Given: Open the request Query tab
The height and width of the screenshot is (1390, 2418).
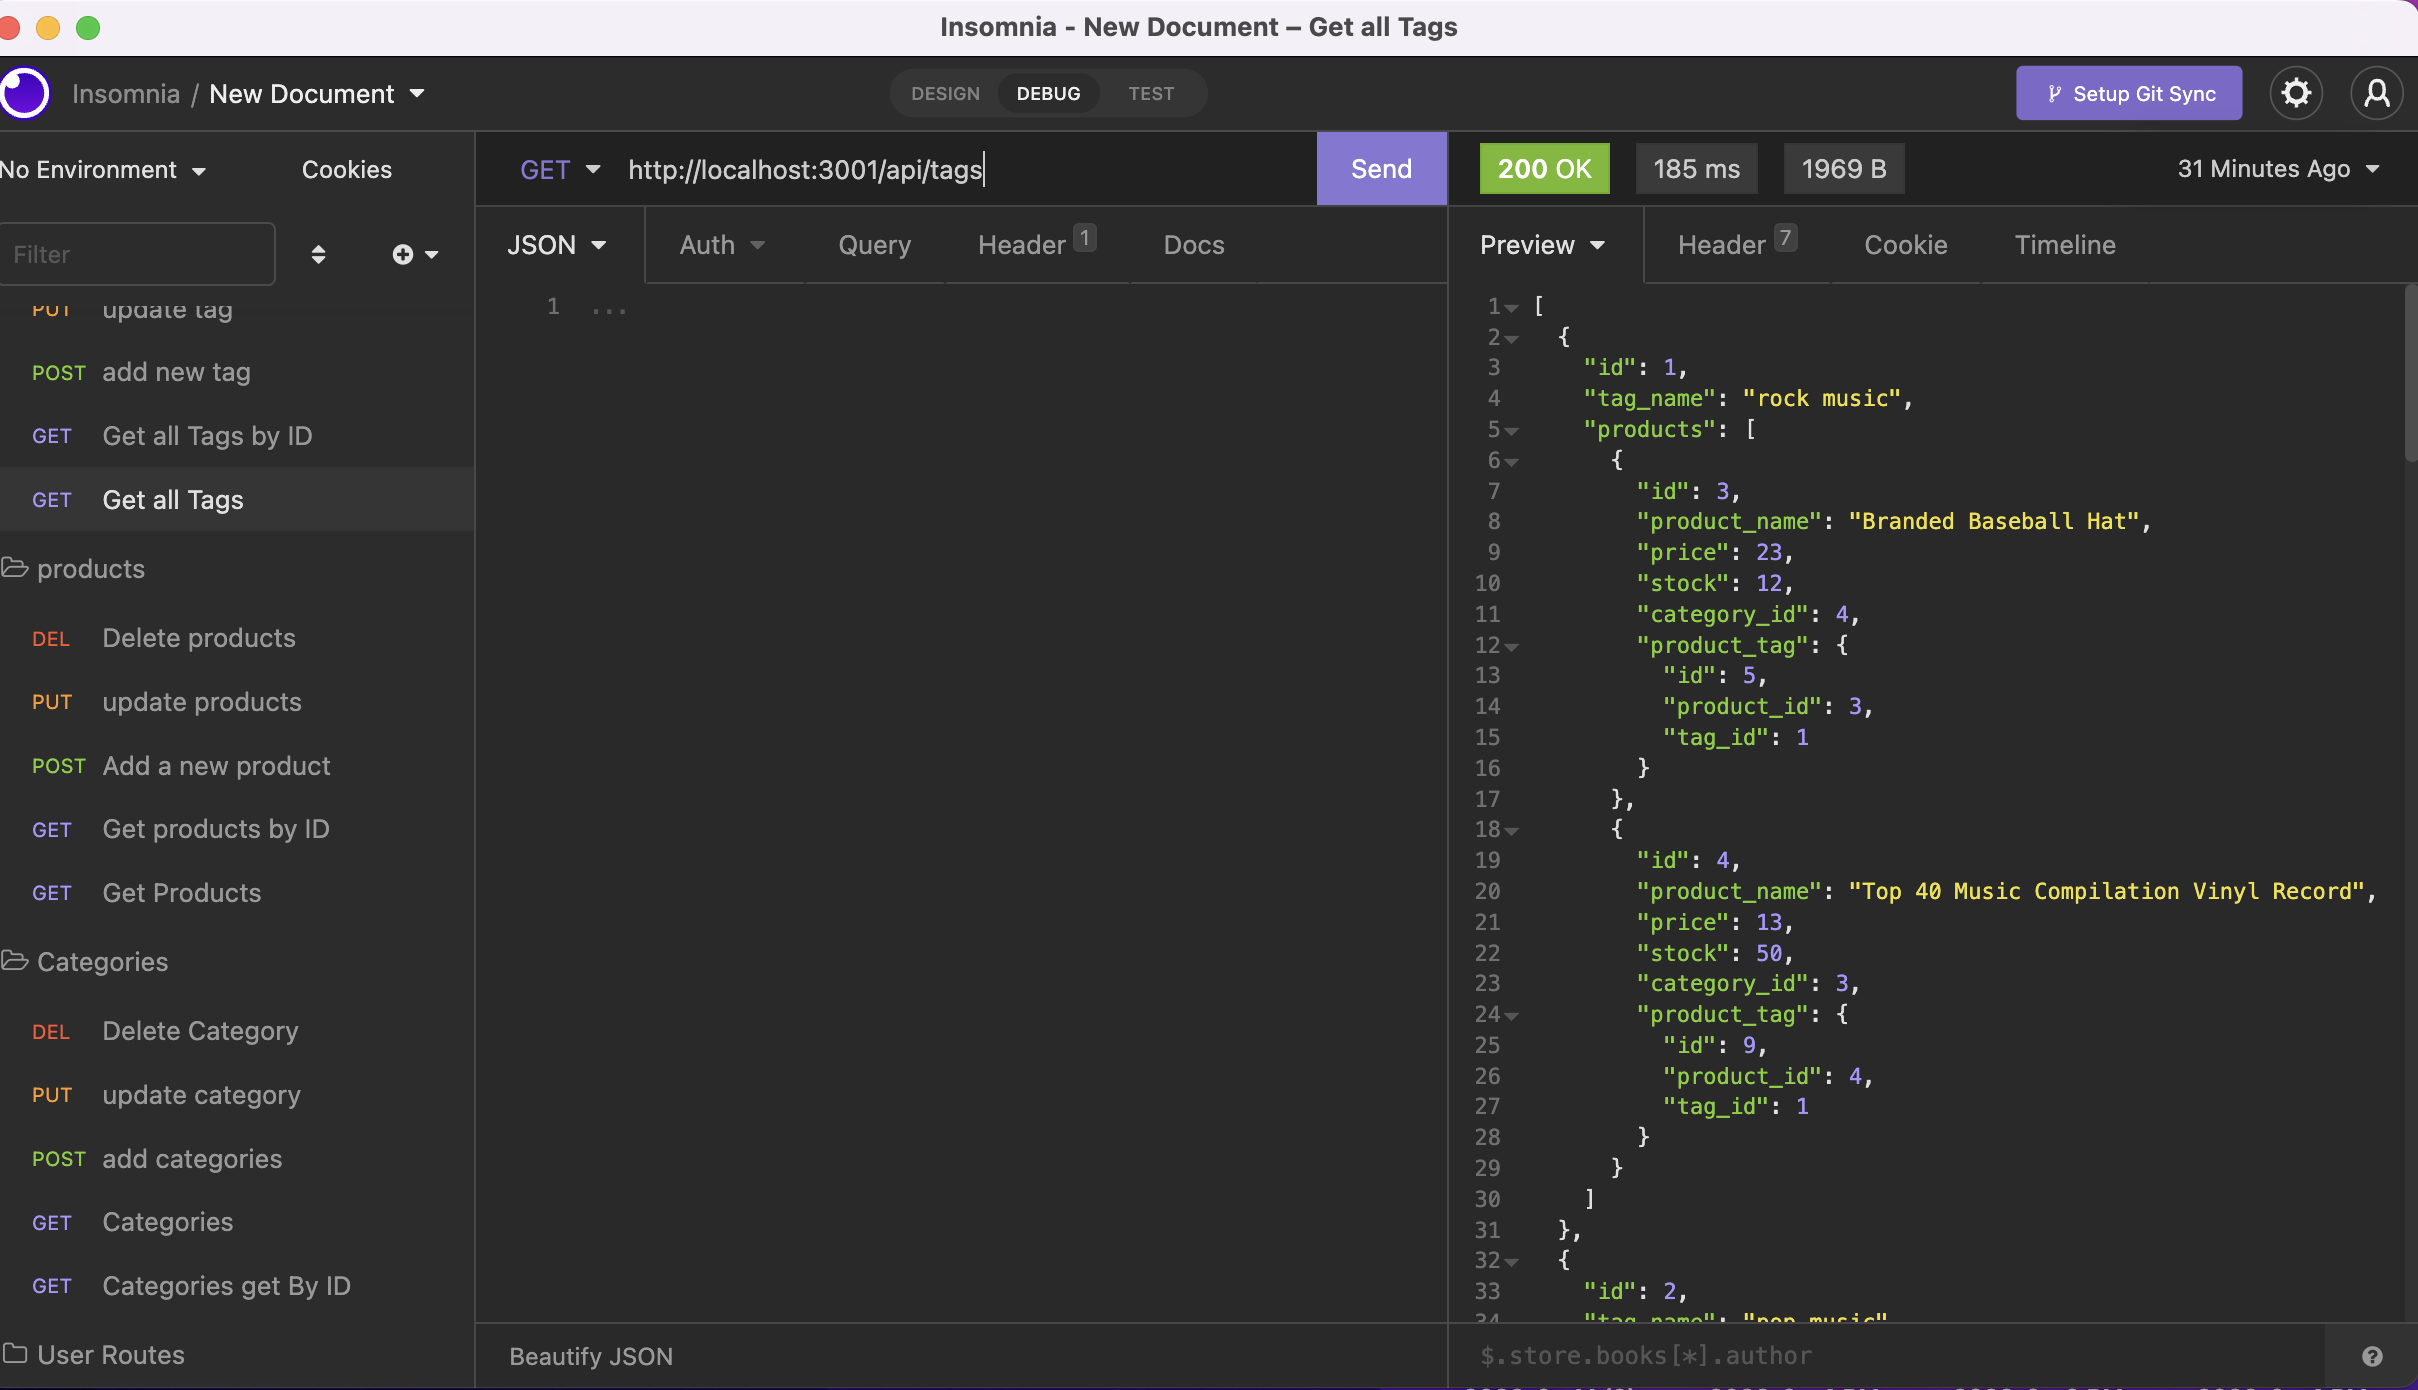Looking at the screenshot, I should (x=874, y=245).
